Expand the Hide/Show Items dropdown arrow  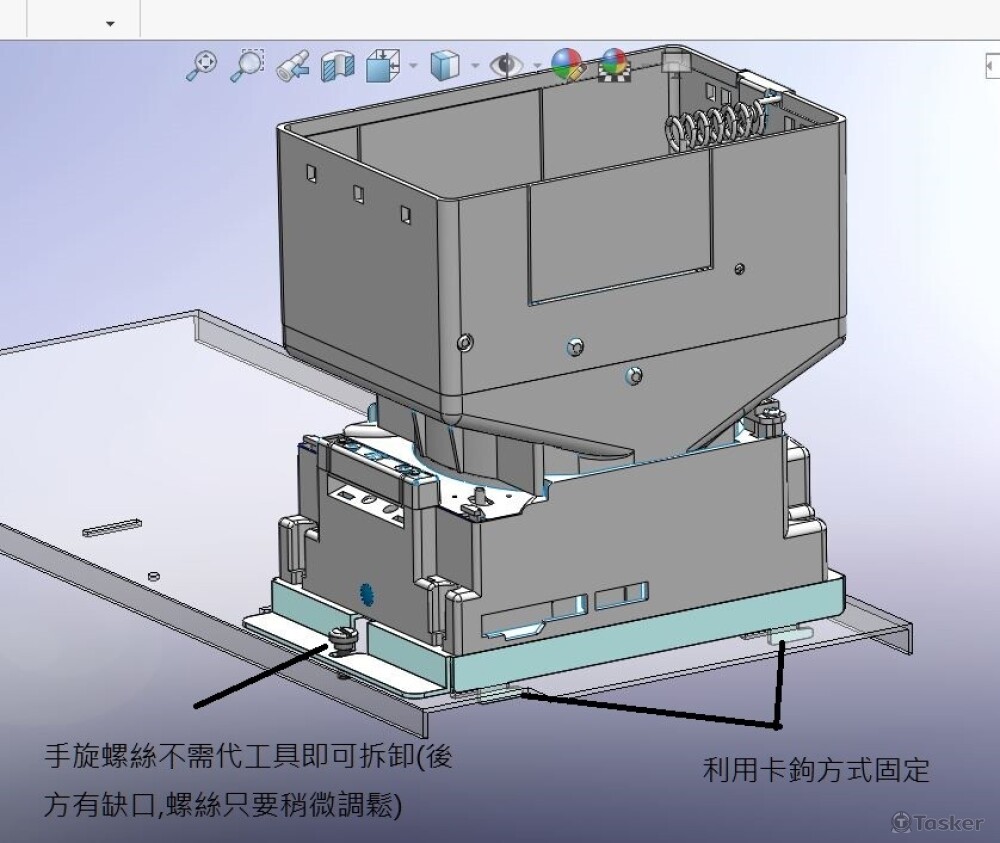[x=537, y=65]
